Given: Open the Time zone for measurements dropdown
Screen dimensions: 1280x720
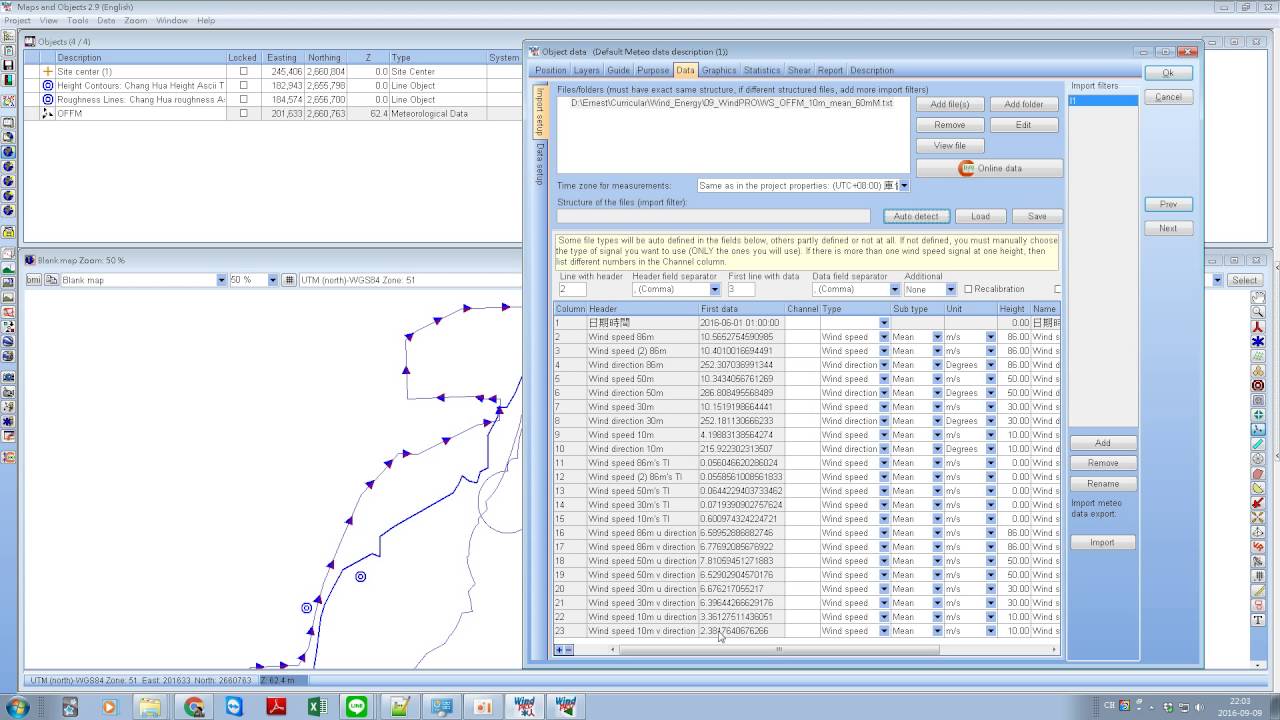Looking at the screenshot, I should pos(904,186).
